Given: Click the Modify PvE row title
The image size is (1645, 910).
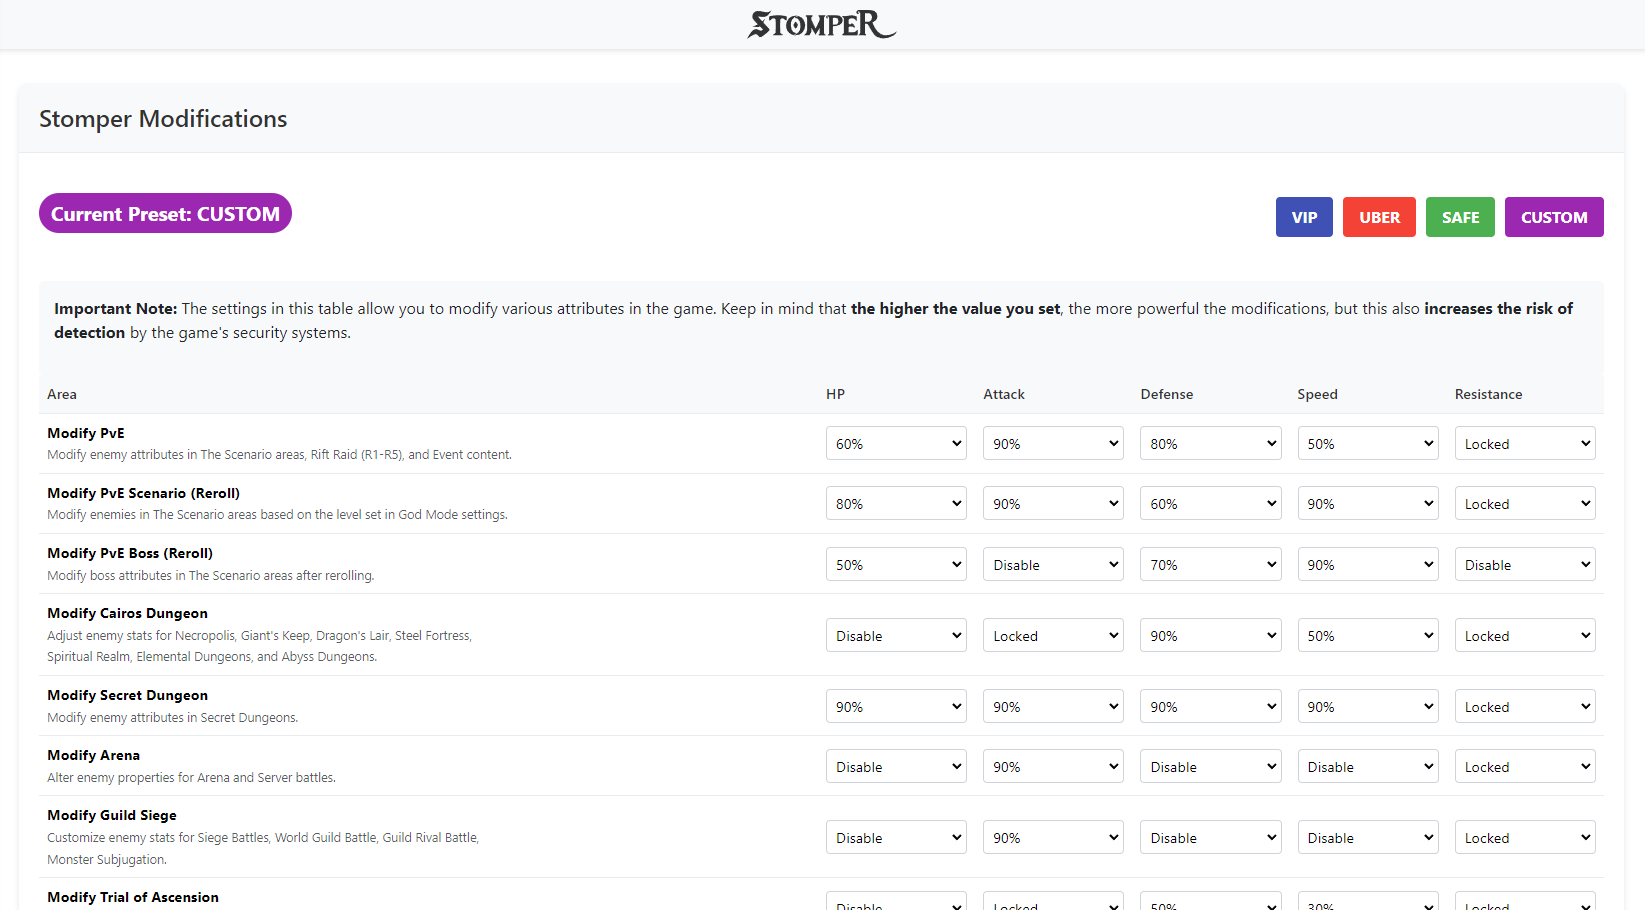Looking at the screenshot, I should coord(86,433).
